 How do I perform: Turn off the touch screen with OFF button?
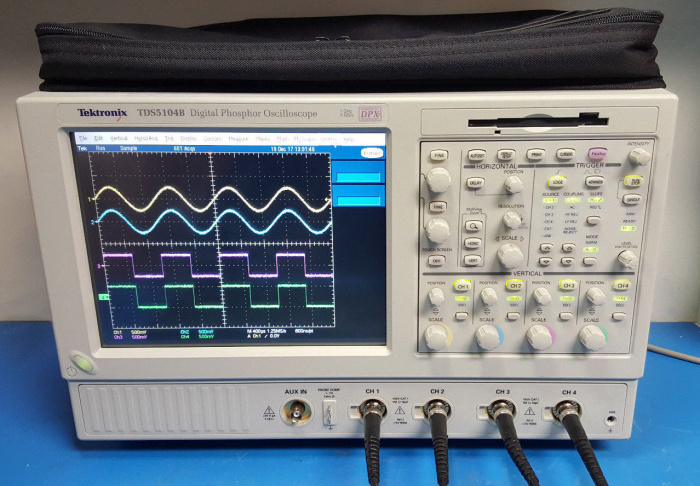(x=437, y=261)
